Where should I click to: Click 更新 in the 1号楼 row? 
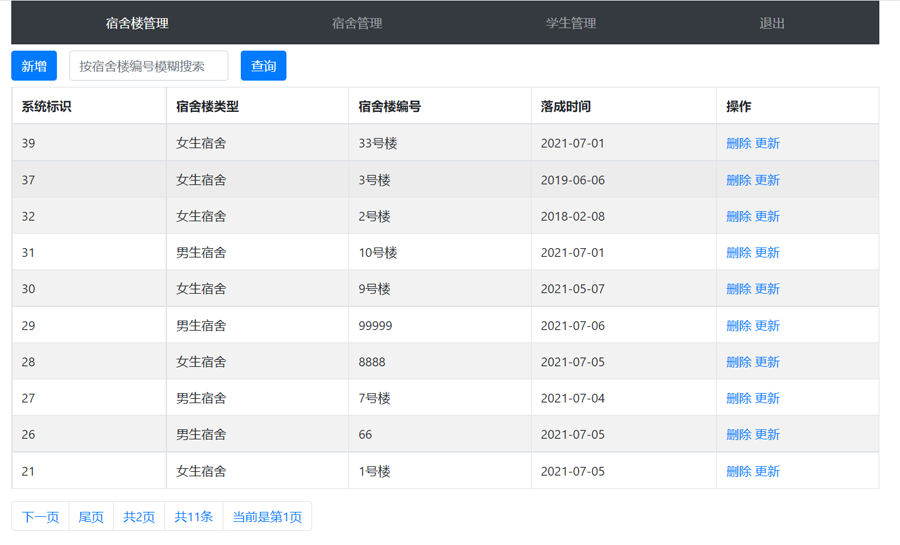click(767, 472)
